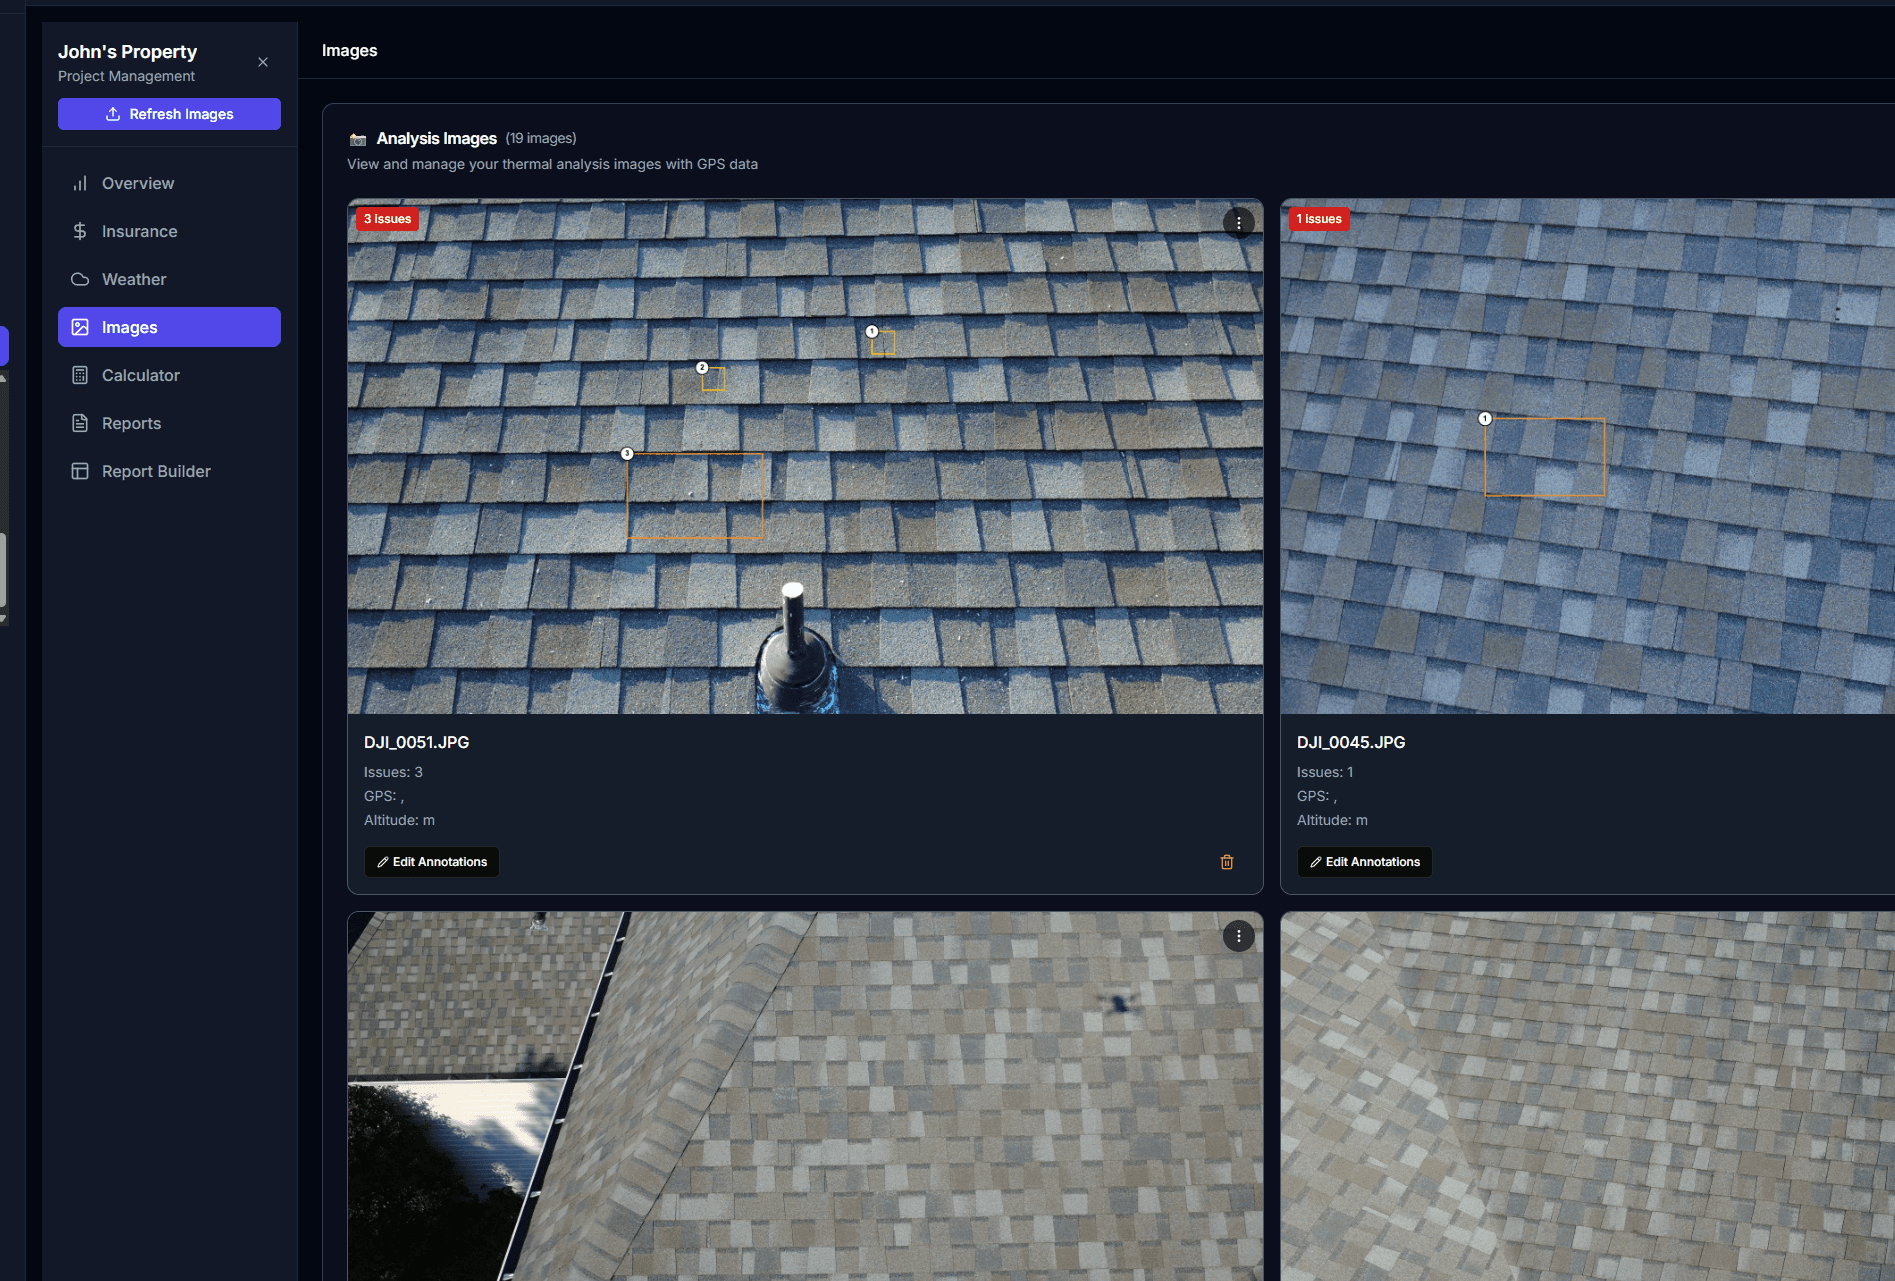Click 'Altitude: m' under DJI_0051.JPG

point(399,820)
